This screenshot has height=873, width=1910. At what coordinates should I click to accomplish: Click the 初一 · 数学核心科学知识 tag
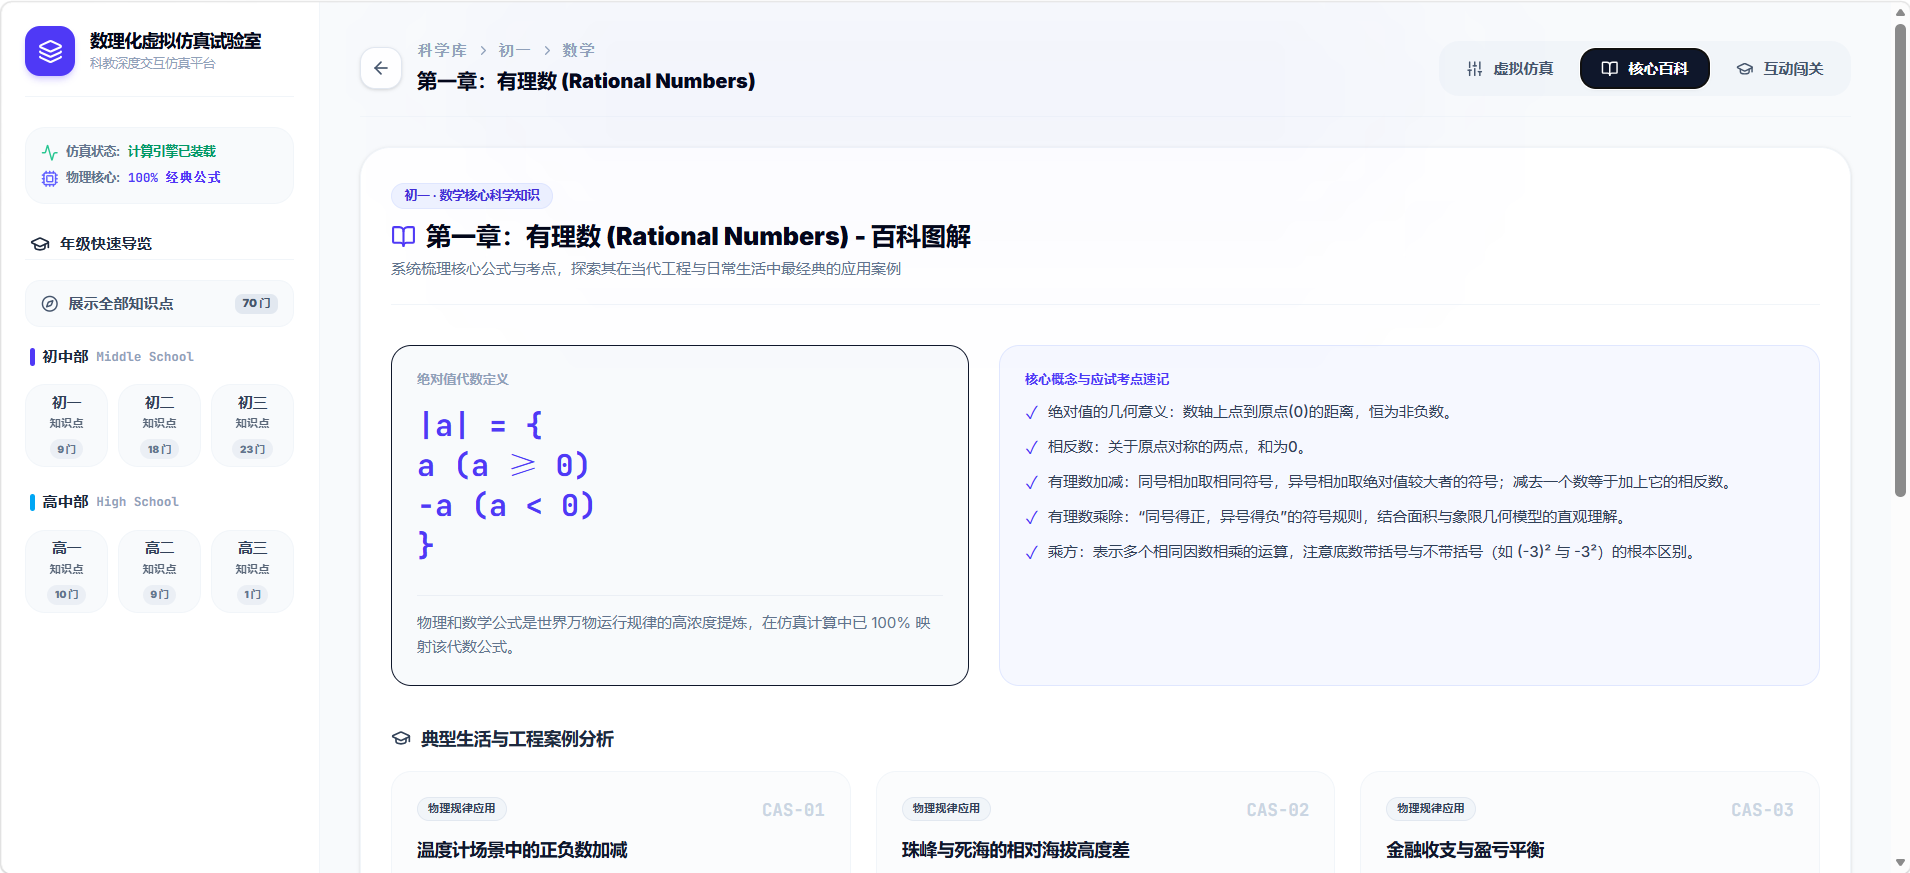(x=472, y=196)
